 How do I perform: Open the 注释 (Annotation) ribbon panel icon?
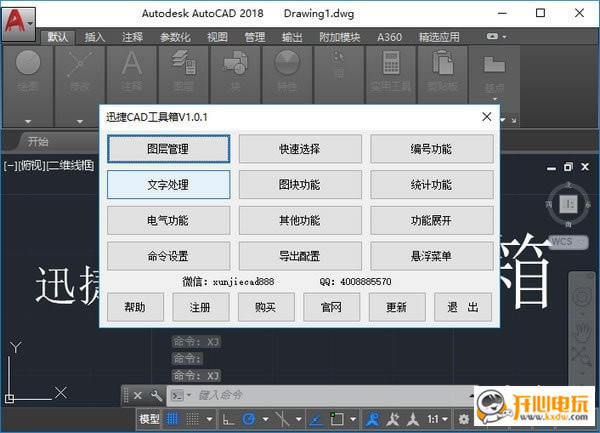click(132, 73)
